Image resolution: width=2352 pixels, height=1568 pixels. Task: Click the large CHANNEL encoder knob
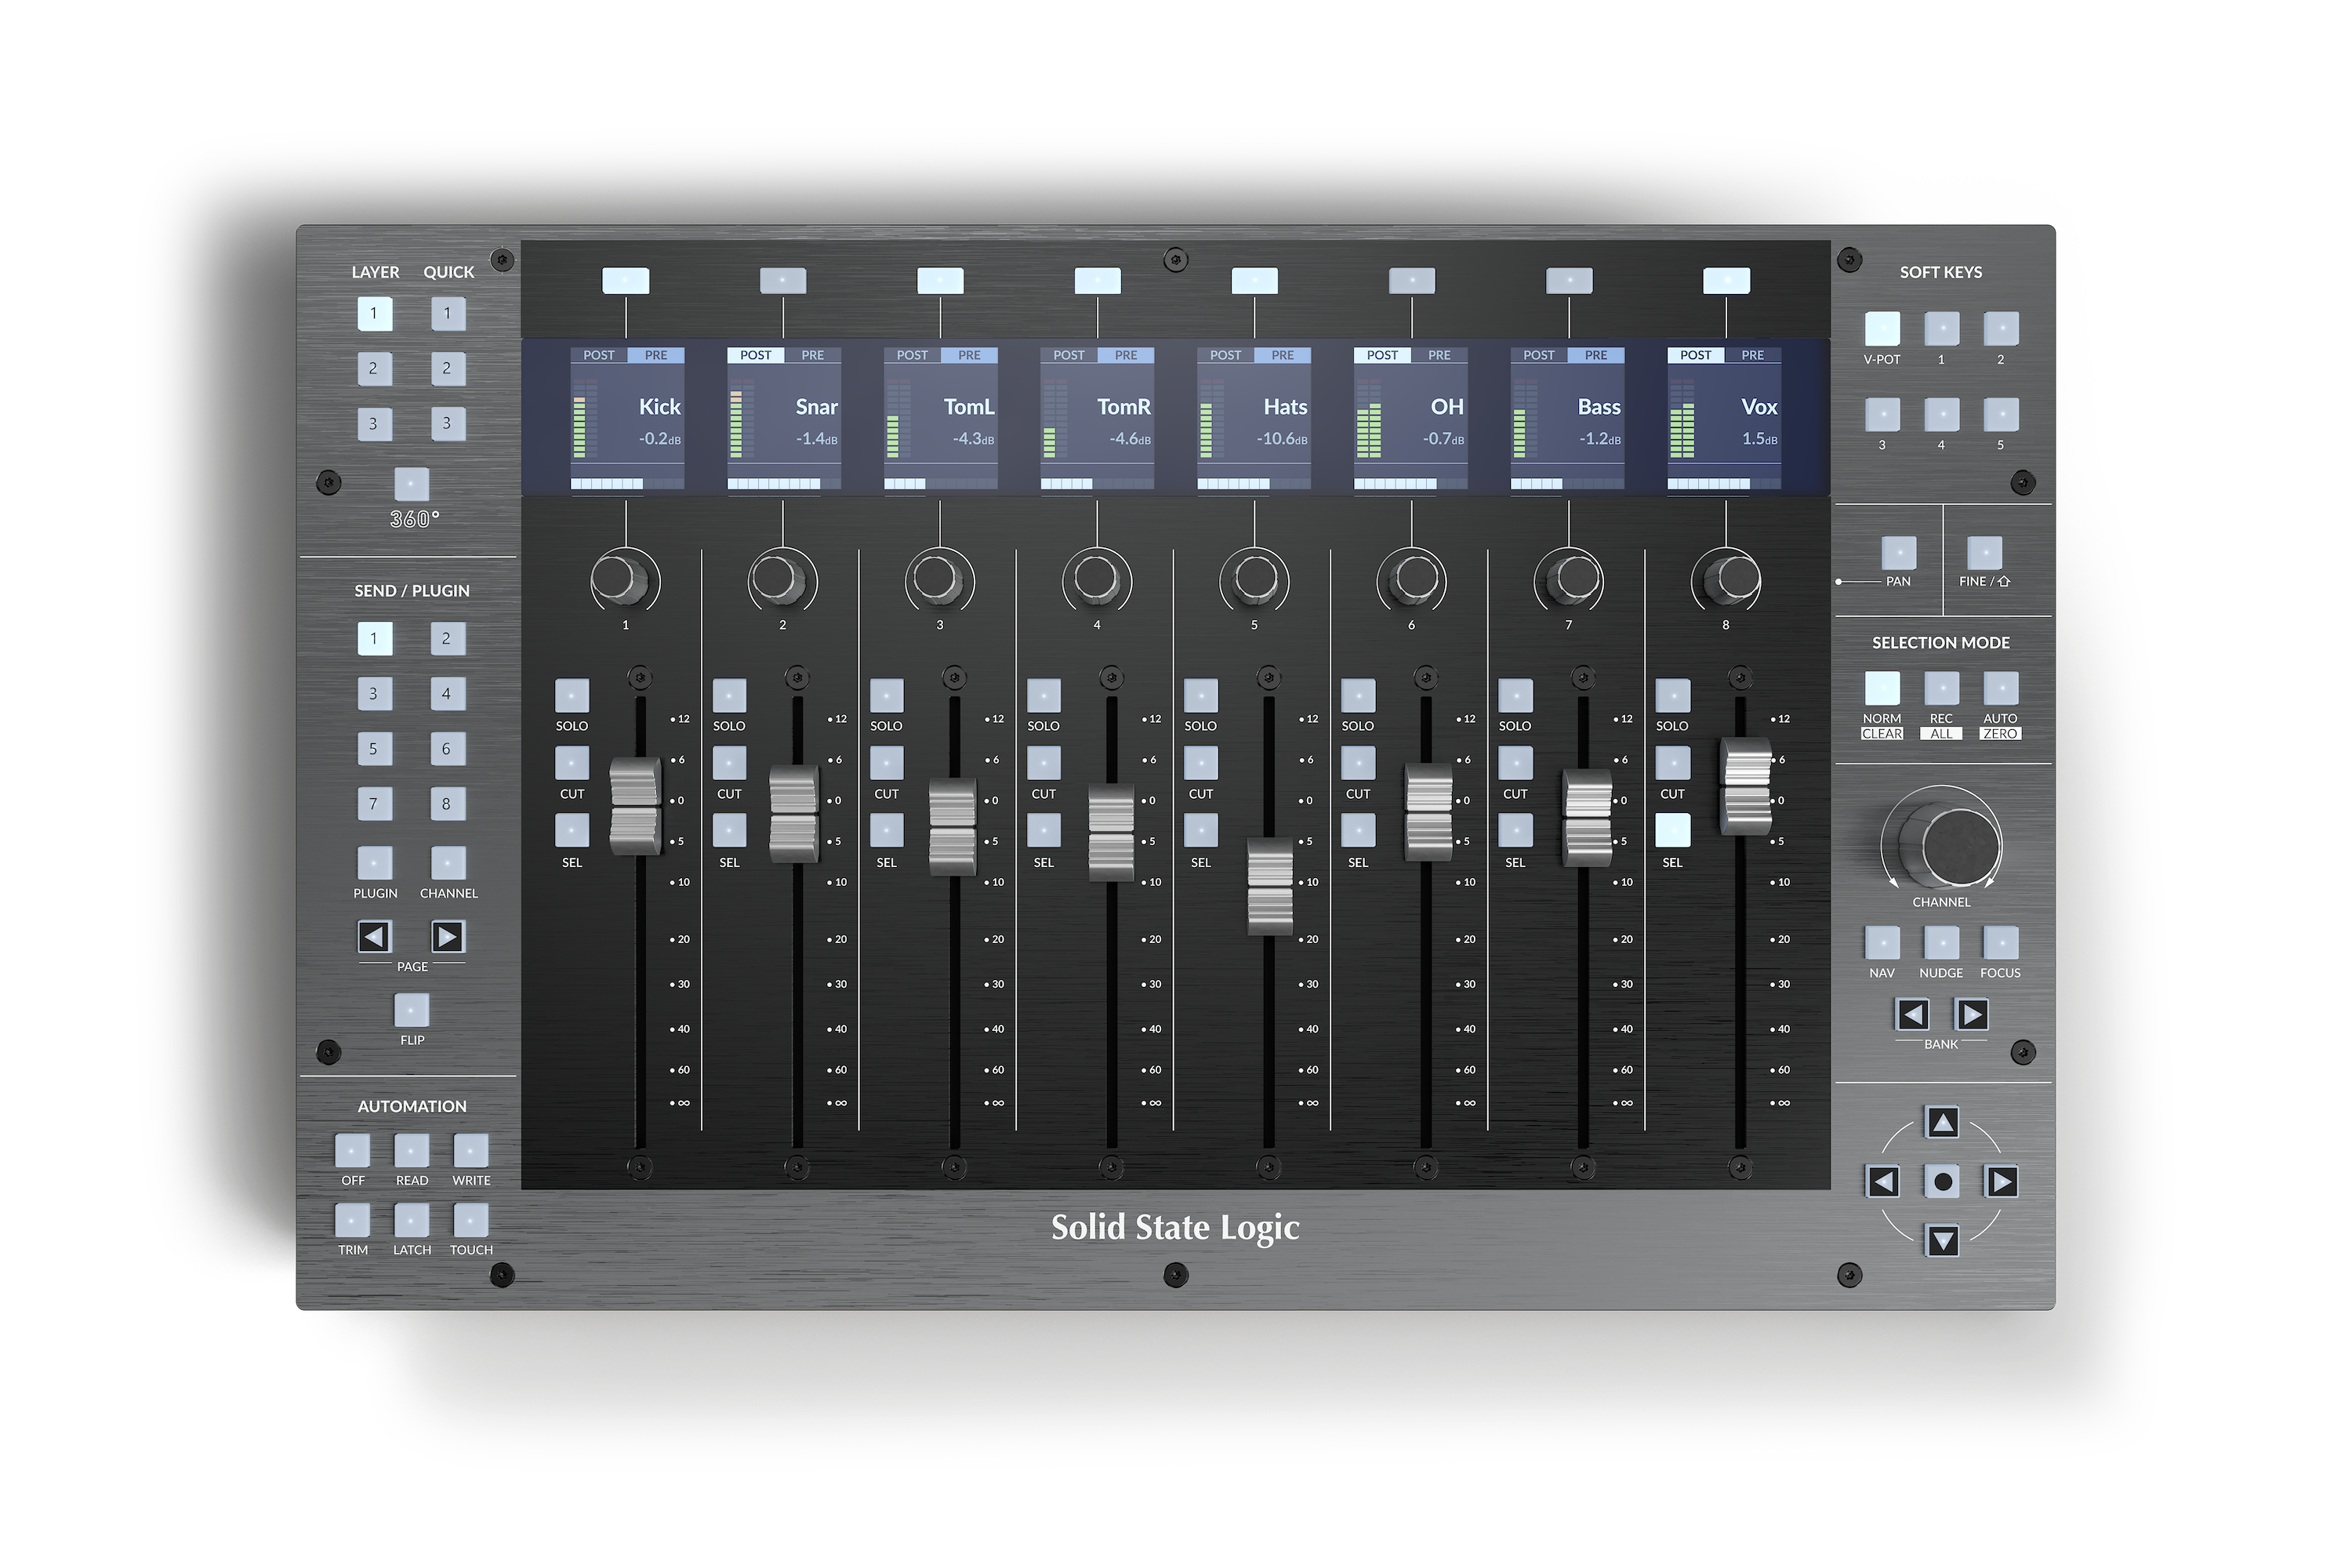(1959, 845)
